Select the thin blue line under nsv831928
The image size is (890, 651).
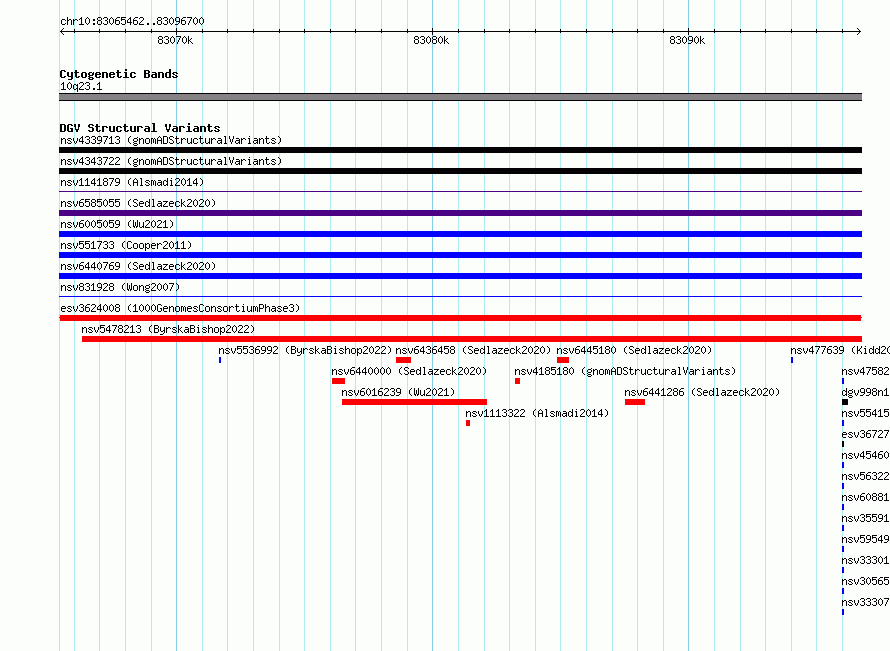[x=460, y=297]
